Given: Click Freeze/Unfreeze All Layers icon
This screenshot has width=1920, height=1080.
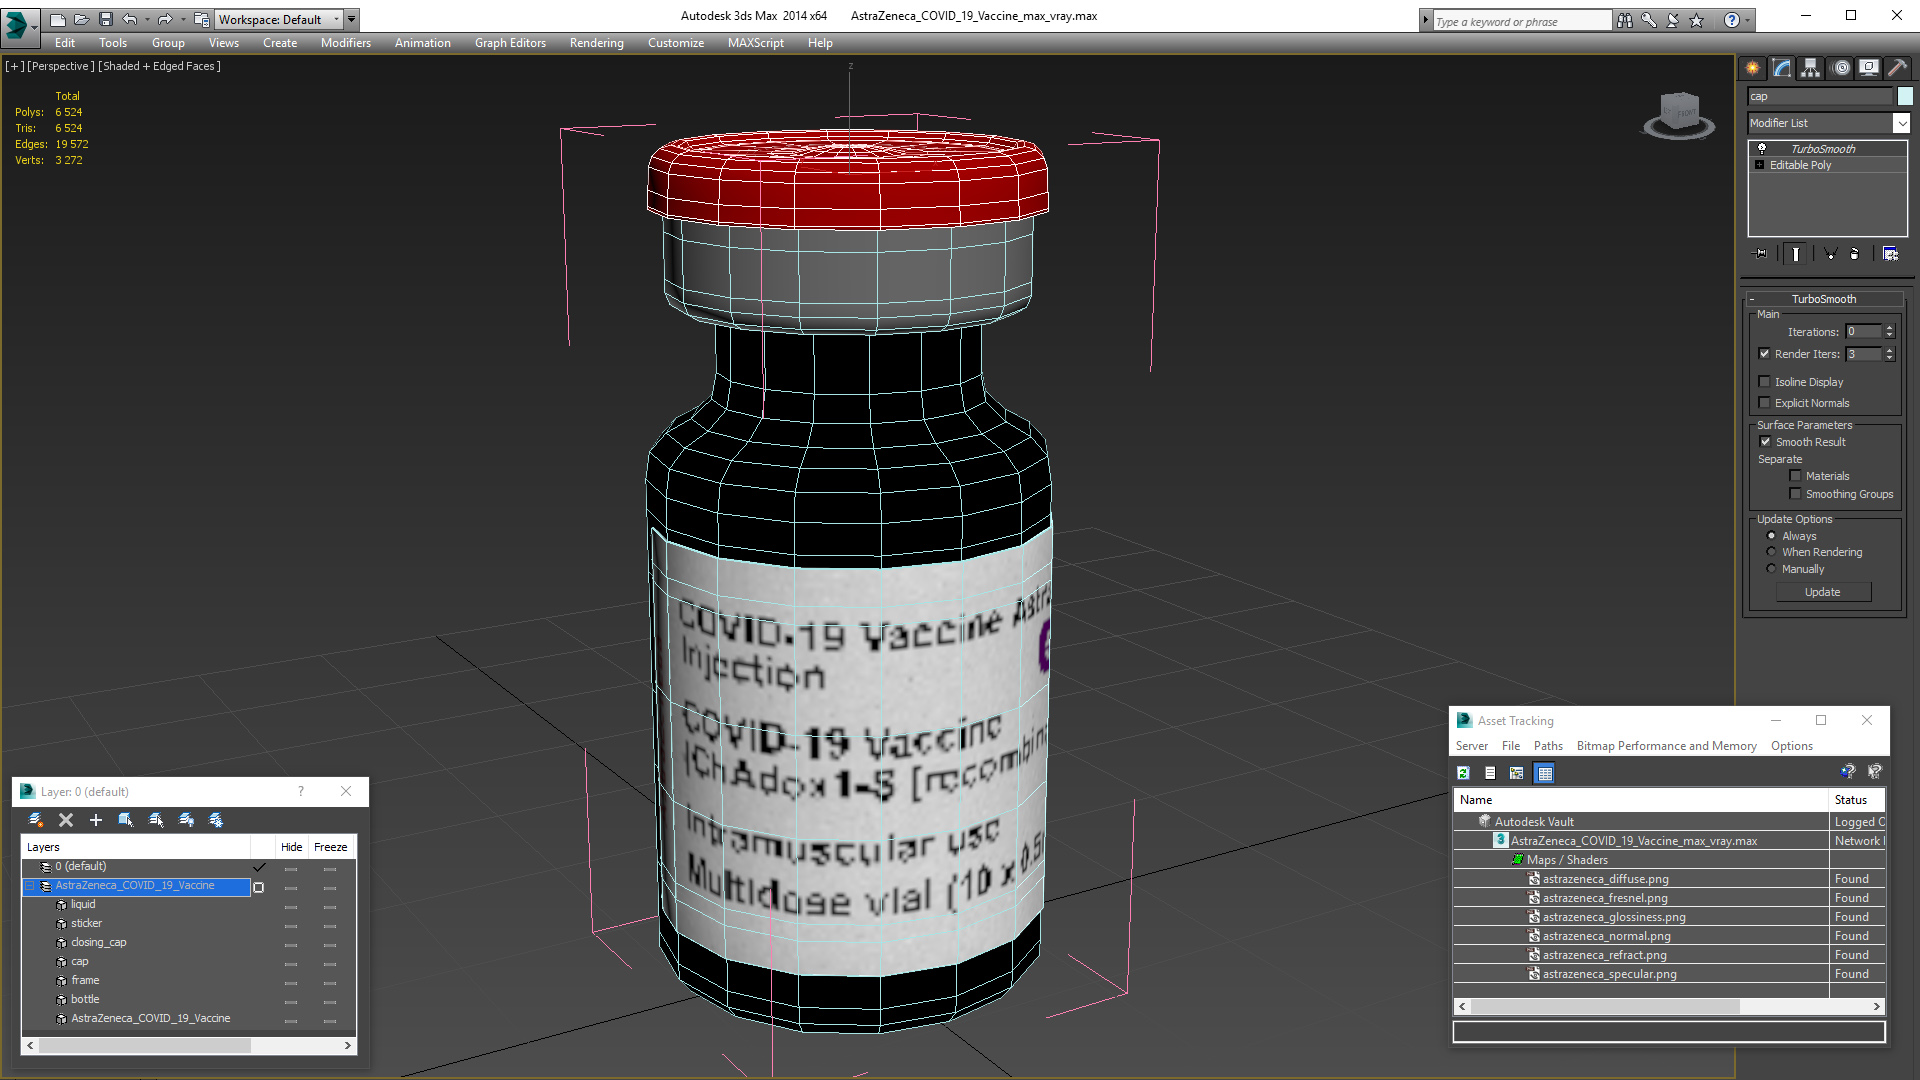Looking at the screenshot, I should [x=216, y=820].
